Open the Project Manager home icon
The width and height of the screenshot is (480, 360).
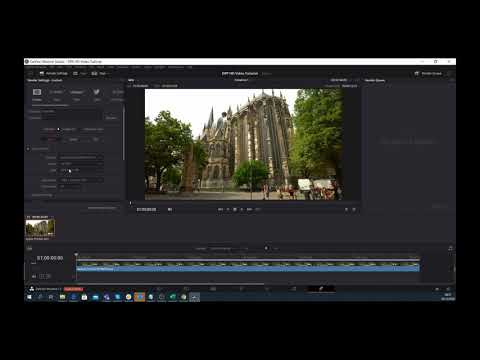(x=437, y=289)
